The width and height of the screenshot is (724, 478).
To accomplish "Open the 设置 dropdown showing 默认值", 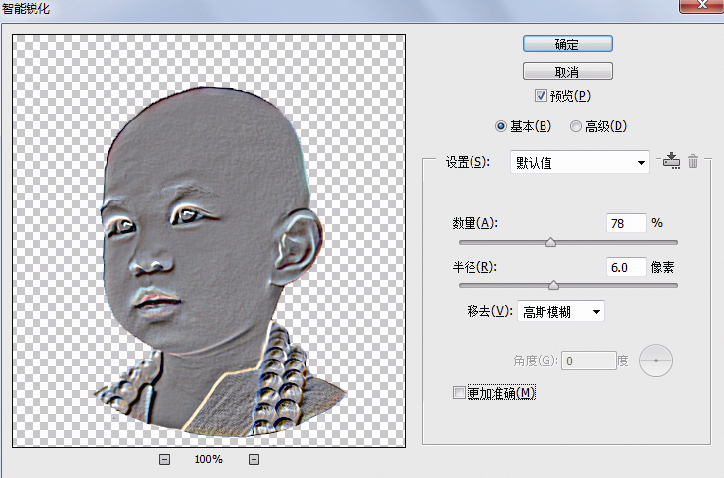I will click(x=579, y=162).
